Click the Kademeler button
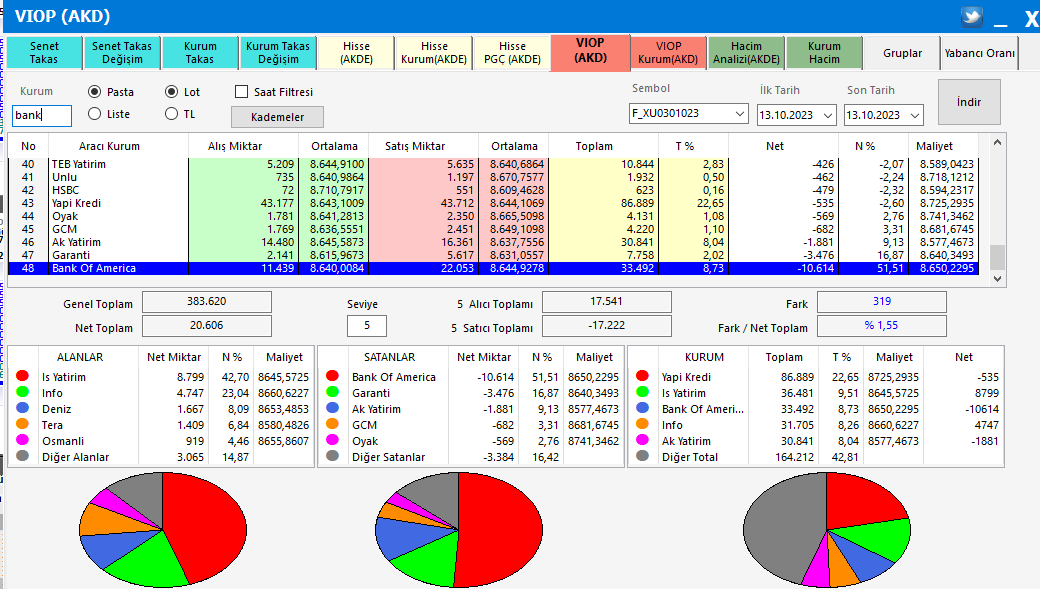Image resolution: width=1040 pixels, height=589 pixels. pos(277,117)
